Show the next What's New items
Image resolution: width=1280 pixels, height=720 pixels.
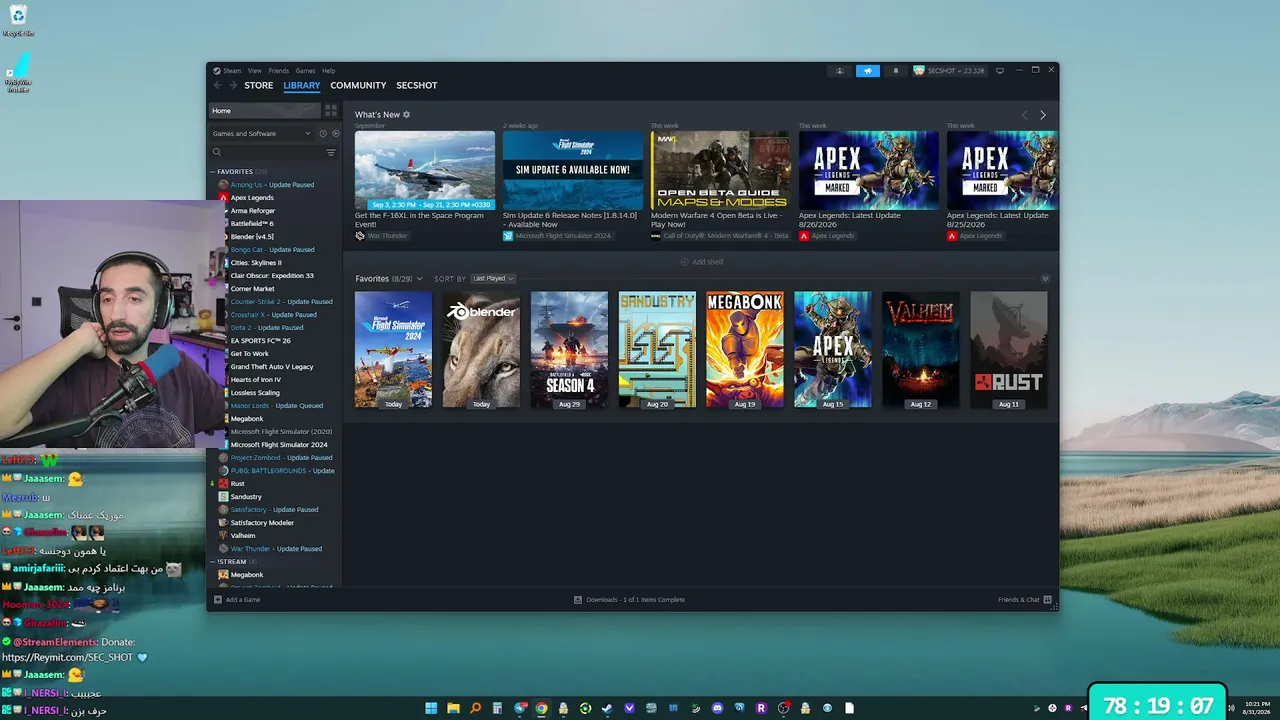(1042, 115)
